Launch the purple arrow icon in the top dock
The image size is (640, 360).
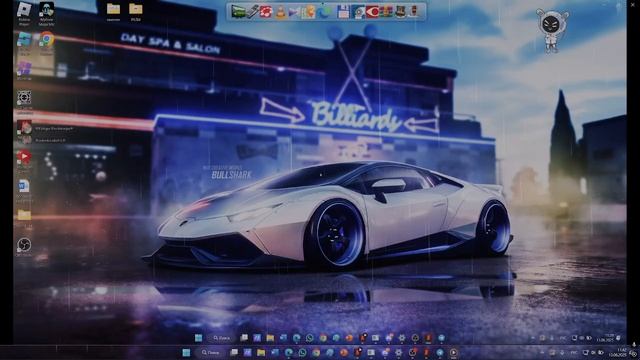[293, 12]
